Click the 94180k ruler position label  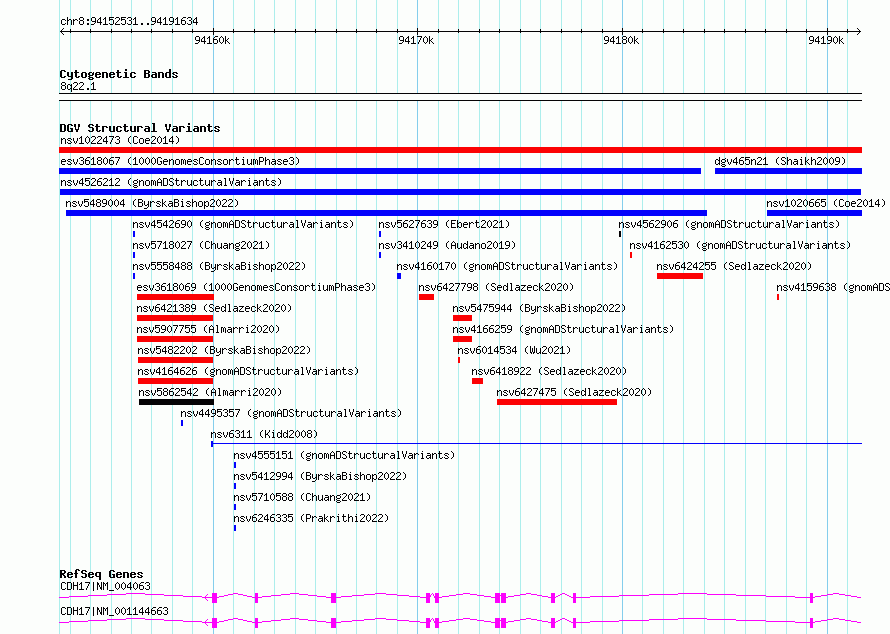point(621,40)
